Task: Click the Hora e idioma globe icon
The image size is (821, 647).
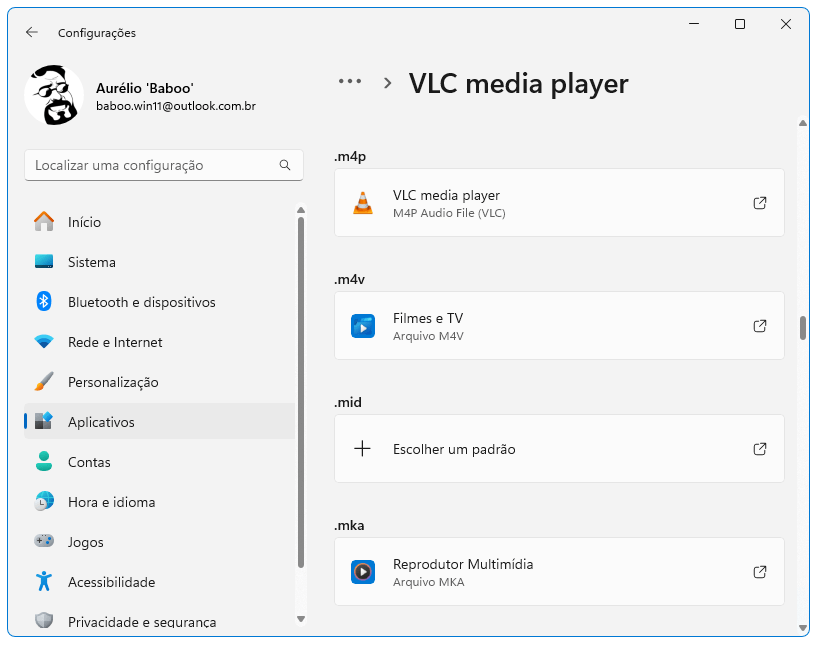Action: pyautogui.click(x=44, y=501)
